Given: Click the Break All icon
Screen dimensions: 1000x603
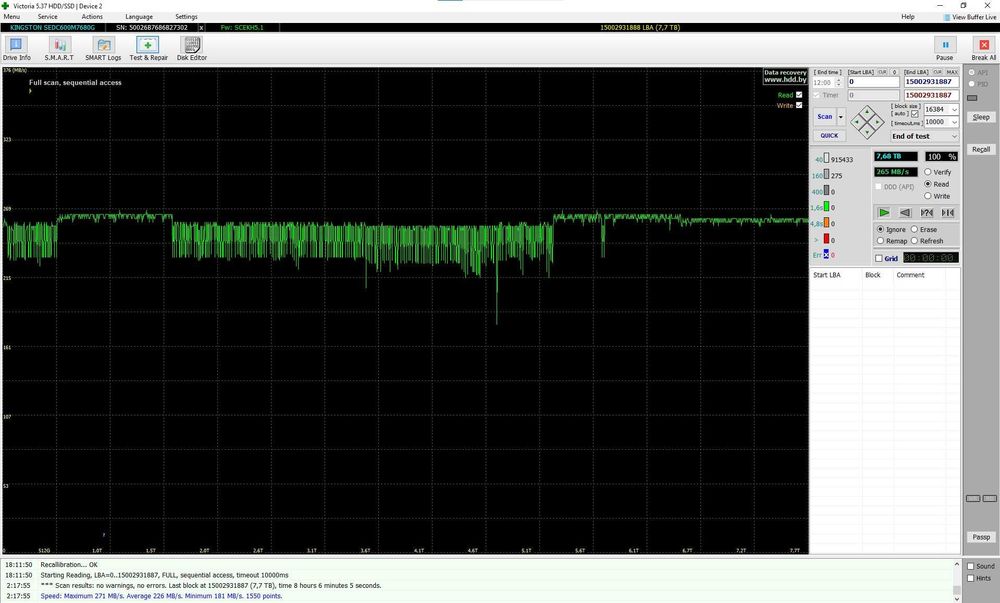Looking at the screenshot, I should coord(984,45).
